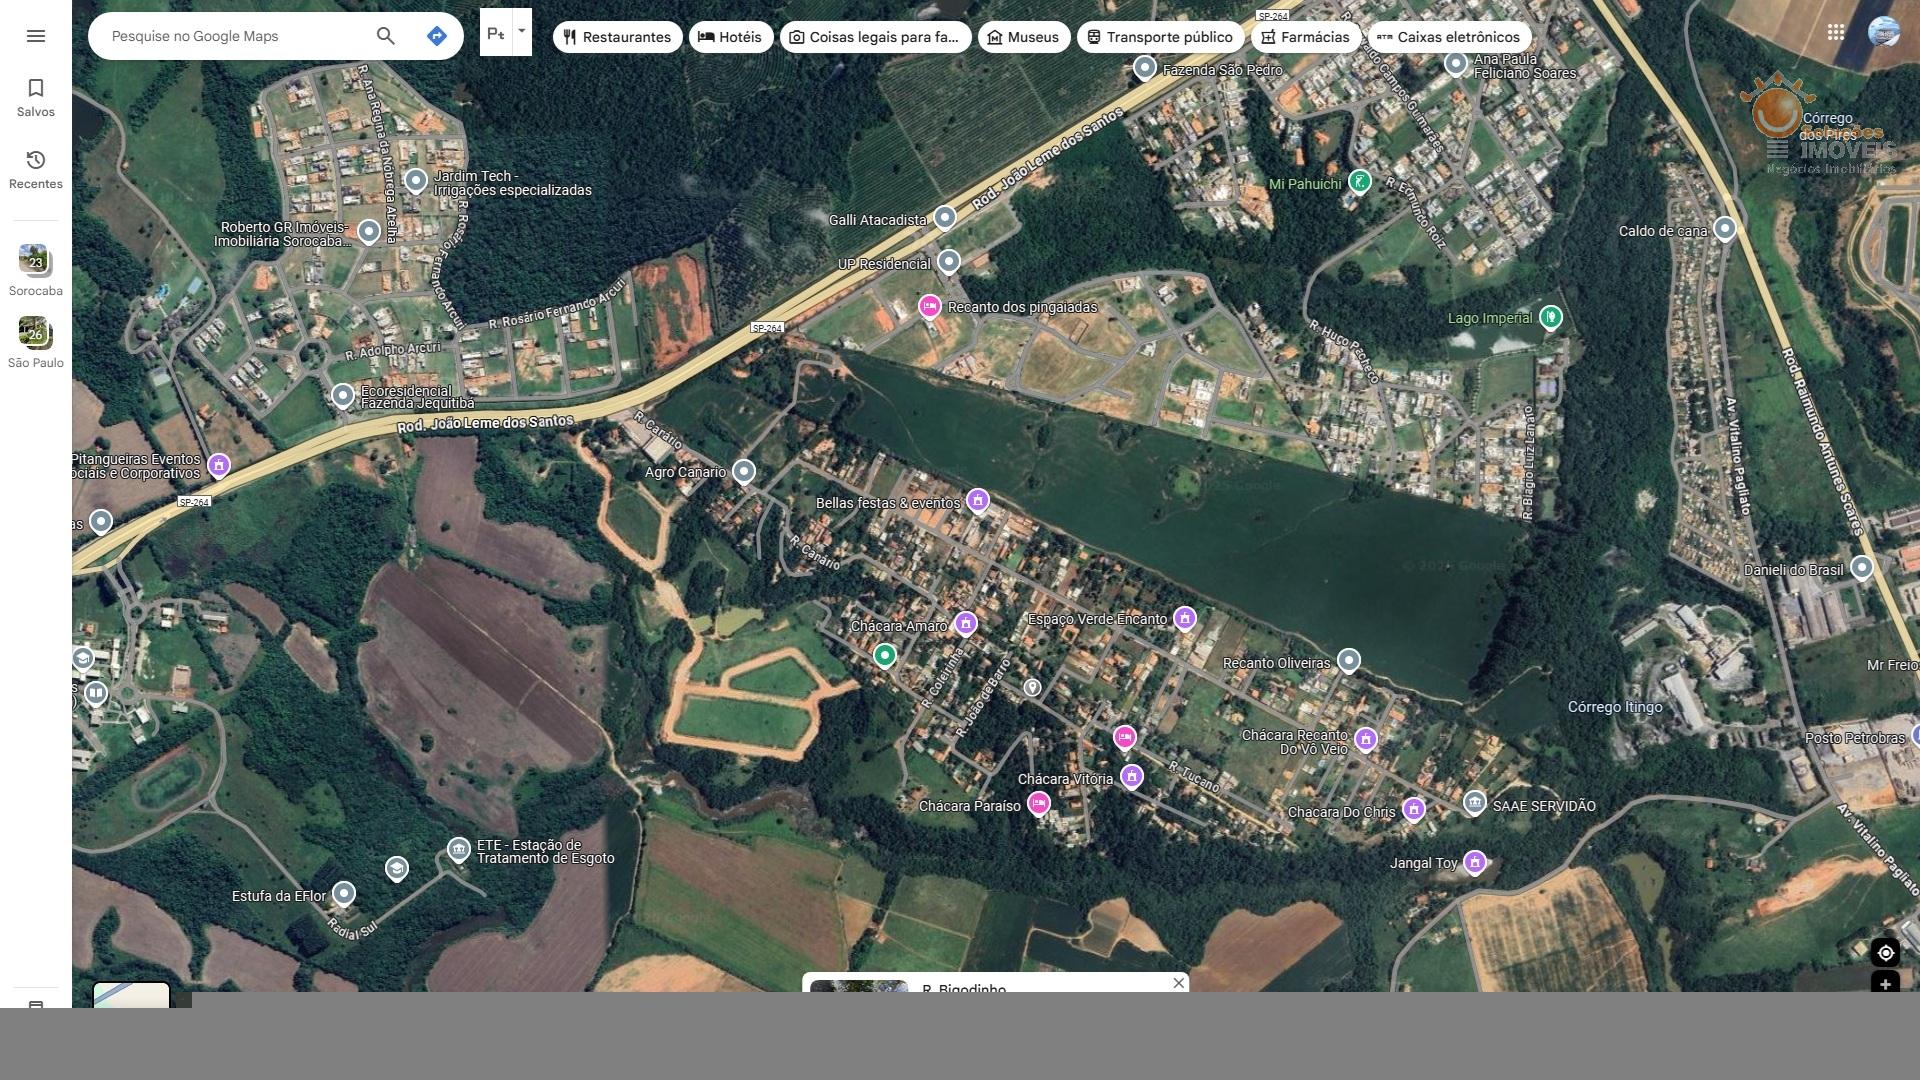Click the search magnifier icon
The image size is (1920, 1080).
tap(386, 36)
